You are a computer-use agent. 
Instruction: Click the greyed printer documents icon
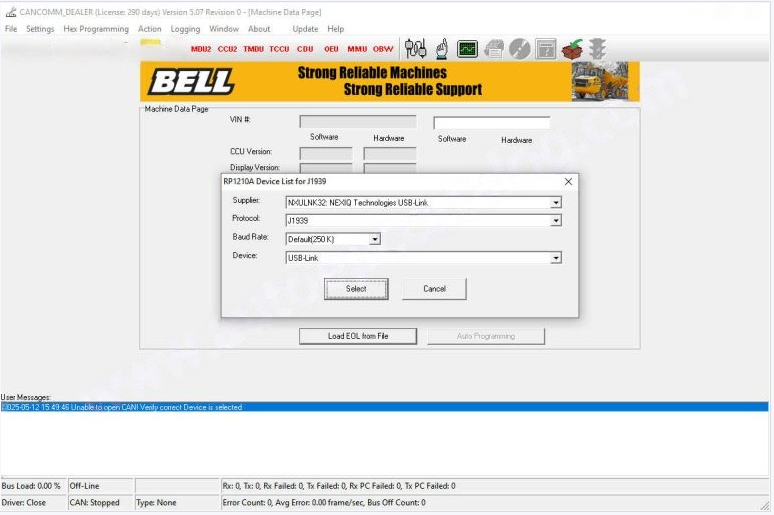pyautogui.click(x=494, y=49)
